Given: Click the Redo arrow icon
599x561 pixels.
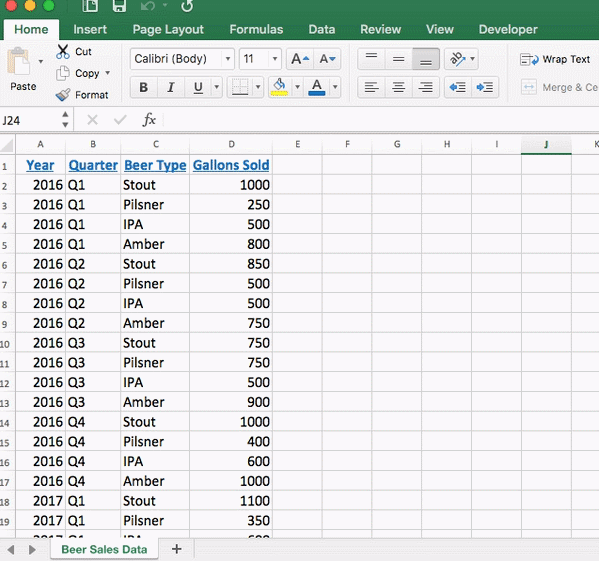Looking at the screenshot, I should 187,6.
